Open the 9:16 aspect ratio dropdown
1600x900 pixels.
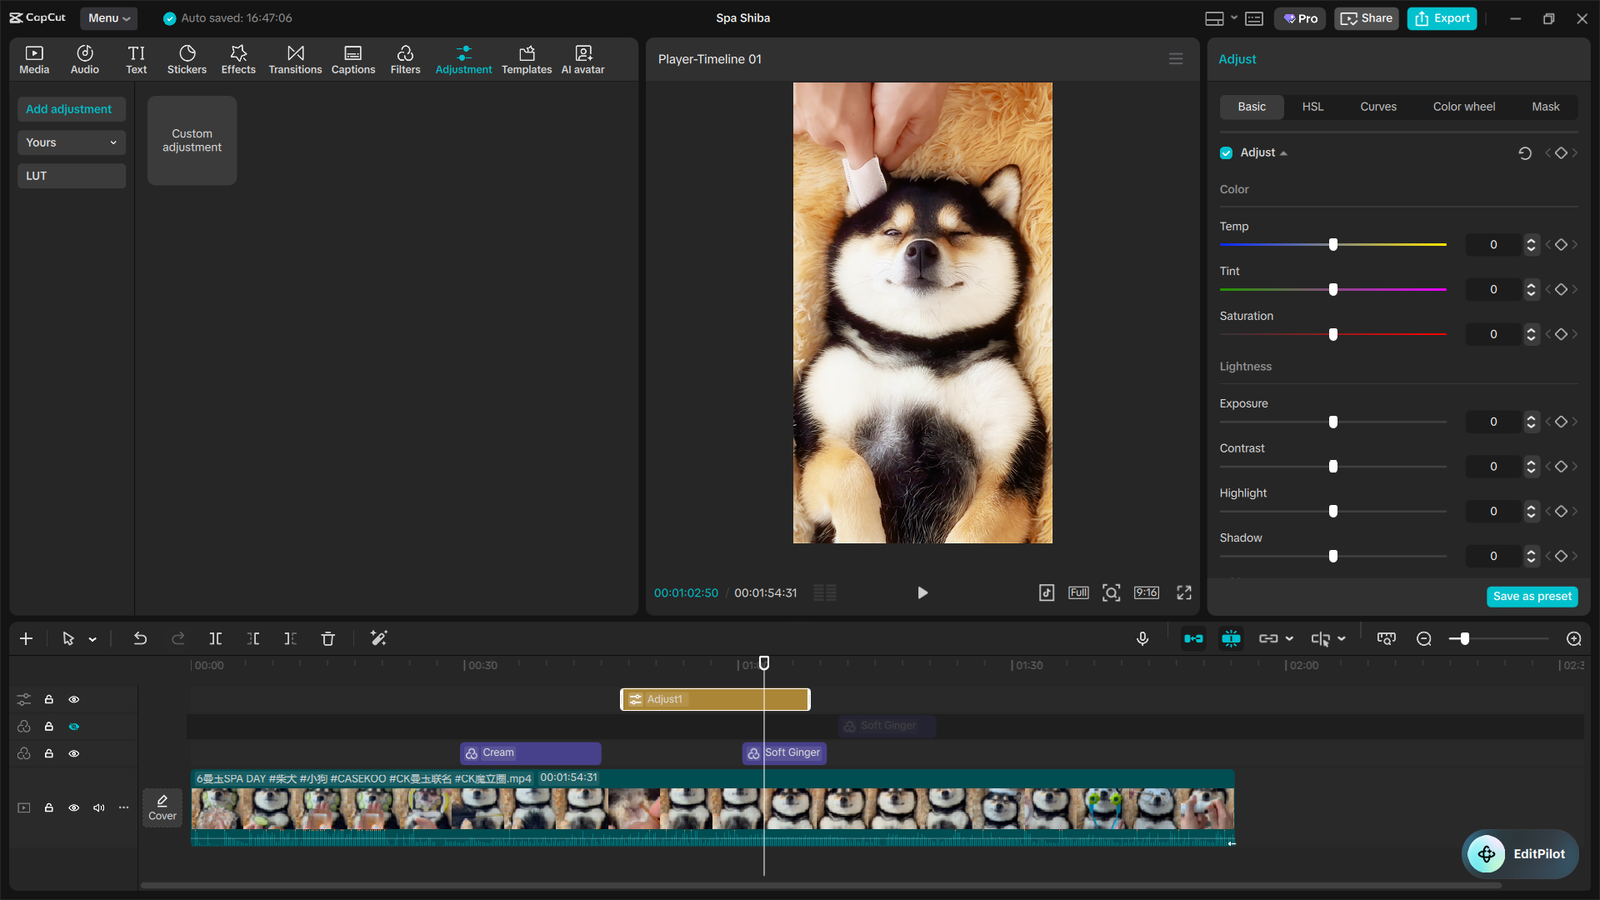tap(1146, 592)
